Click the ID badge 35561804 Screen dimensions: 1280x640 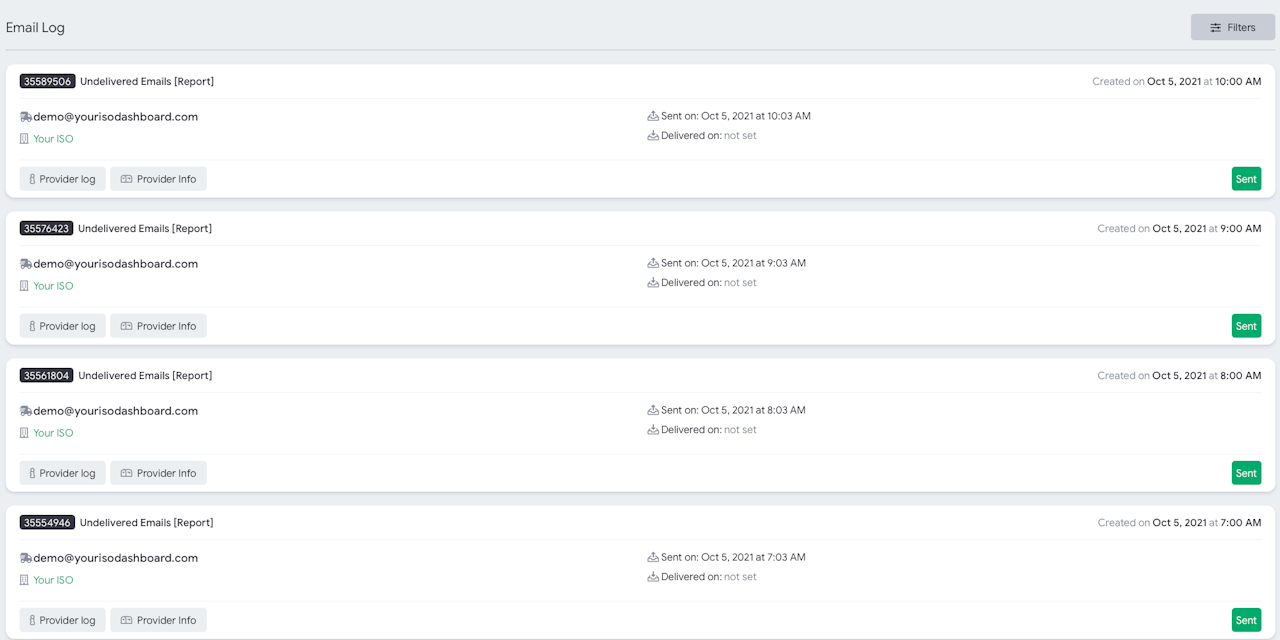pyautogui.click(x=46, y=375)
